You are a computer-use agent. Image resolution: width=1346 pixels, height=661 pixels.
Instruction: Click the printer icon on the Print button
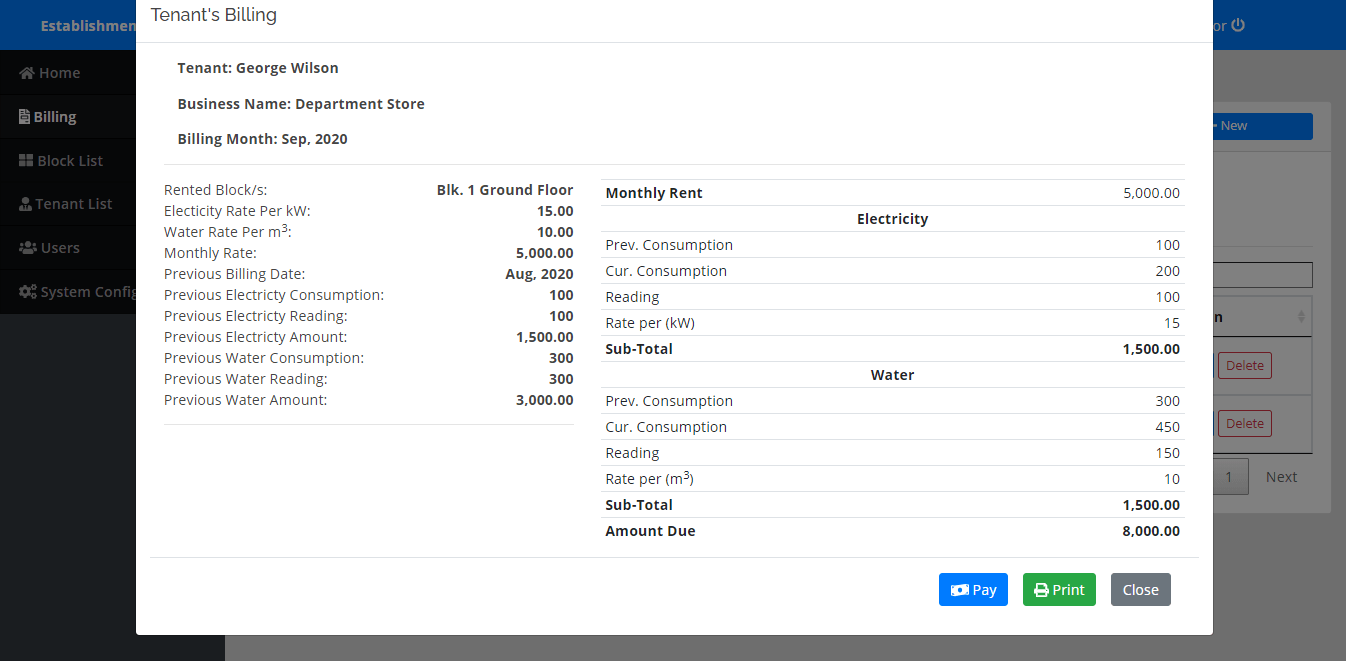tap(1043, 589)
